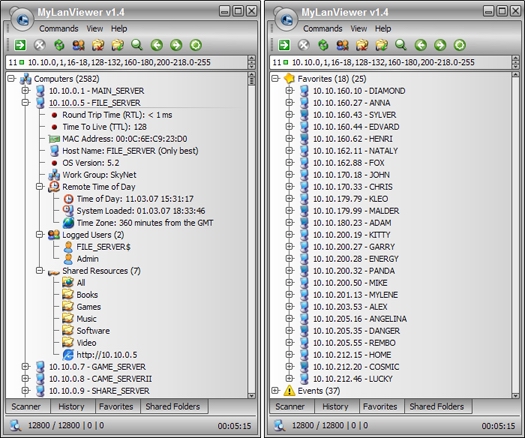Click the yellow star Favorites icon

coord(289,79)
